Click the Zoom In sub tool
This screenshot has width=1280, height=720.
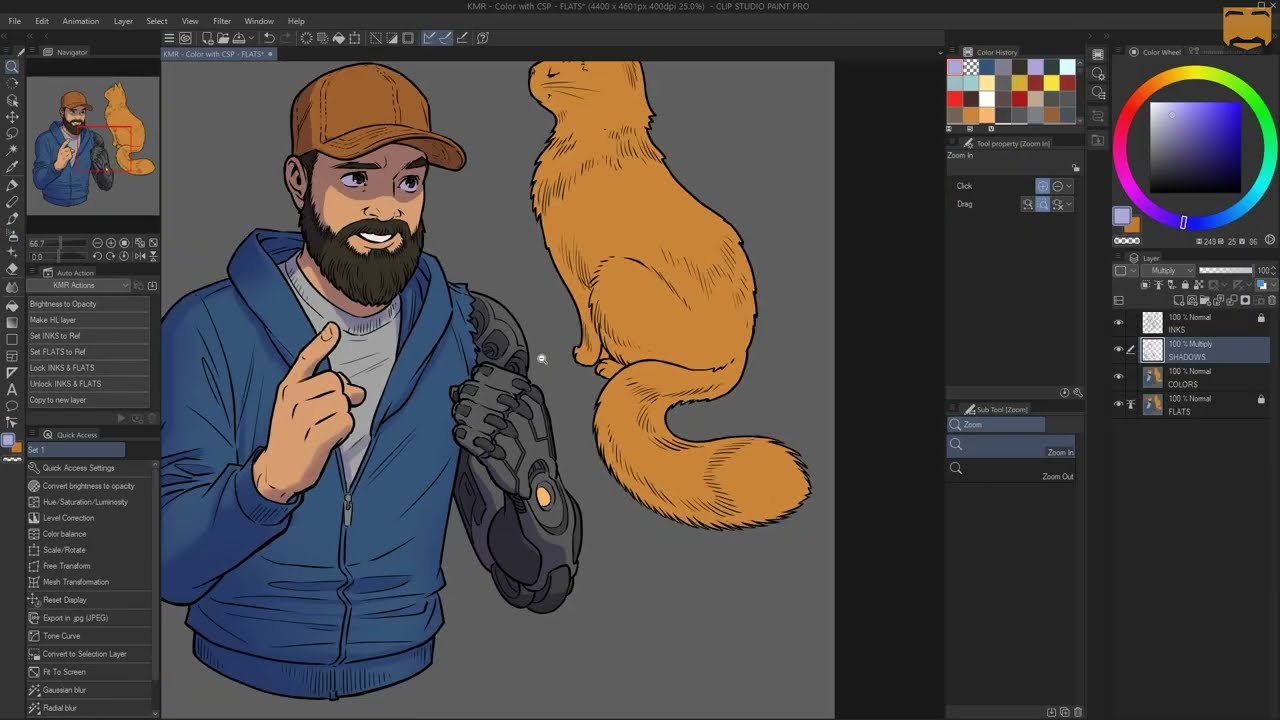pyautogui.click(x=1011, y=445)
